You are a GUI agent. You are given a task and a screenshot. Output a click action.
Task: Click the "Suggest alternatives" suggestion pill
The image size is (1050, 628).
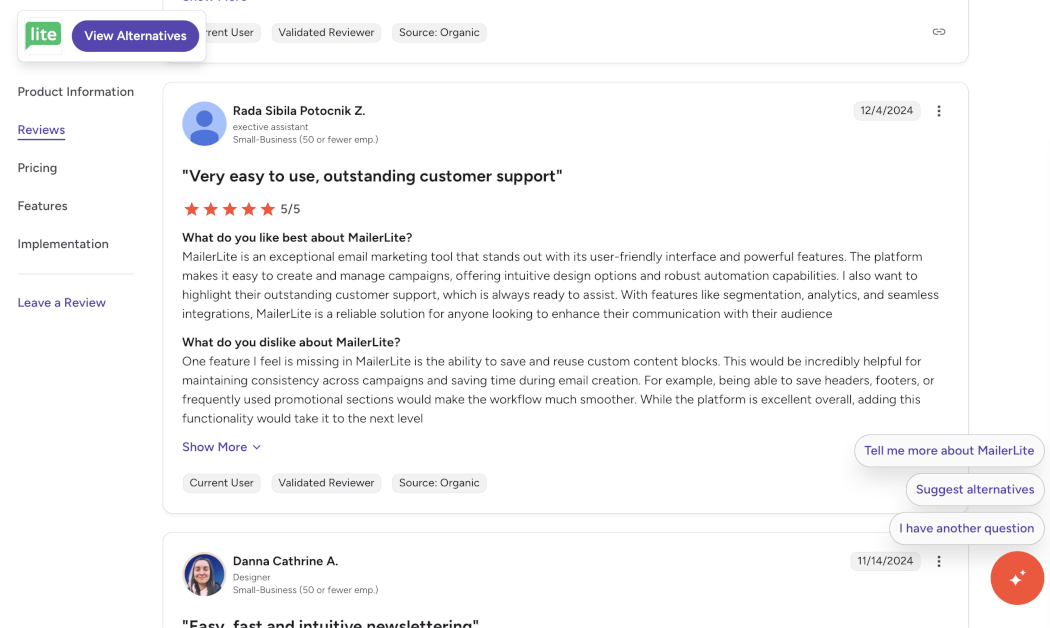[975, 489]
